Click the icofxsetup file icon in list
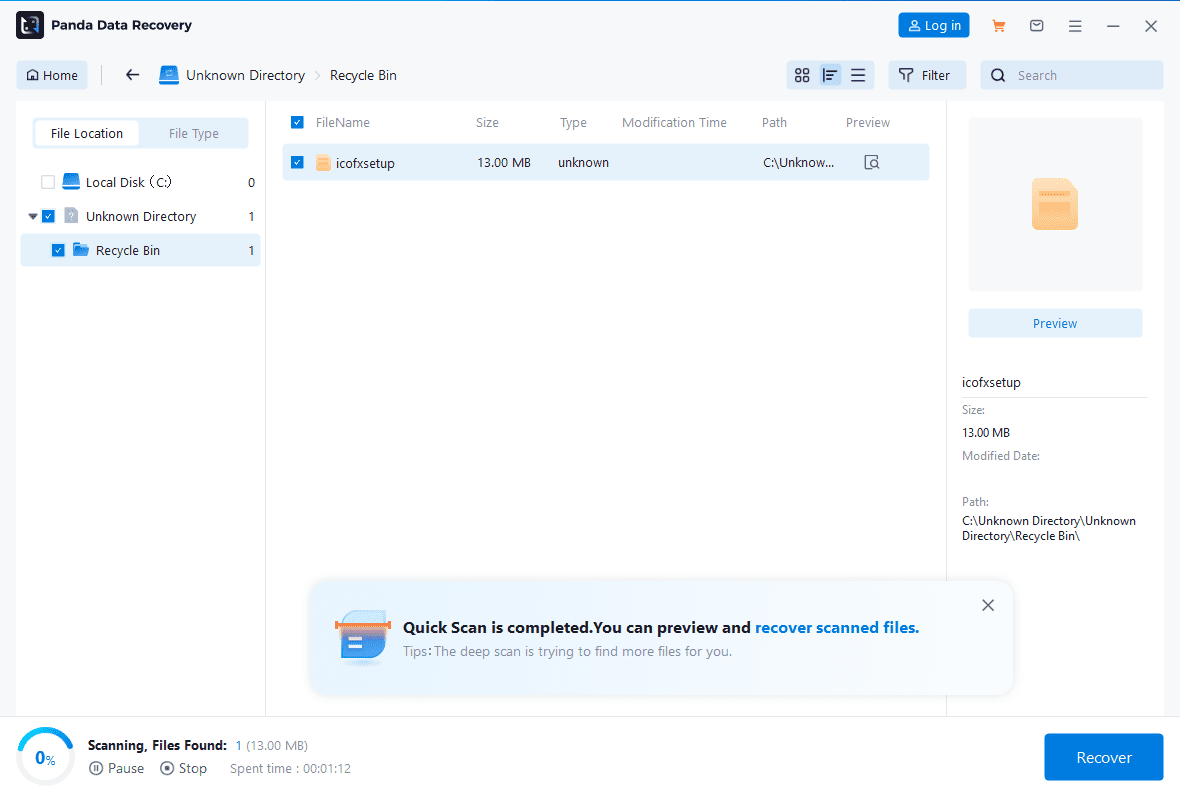 324,162
